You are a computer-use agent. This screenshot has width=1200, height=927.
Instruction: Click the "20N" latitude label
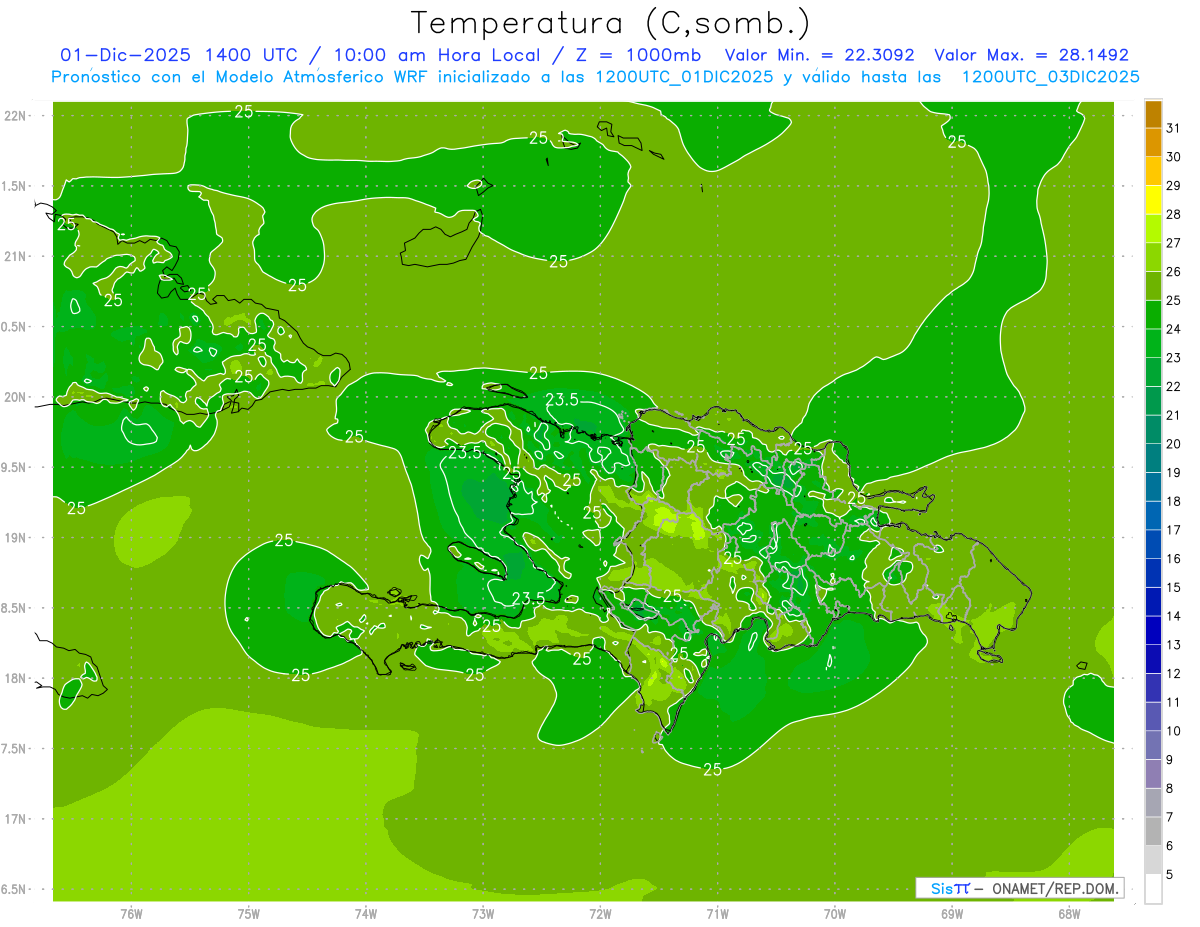(x=15, y=397)
